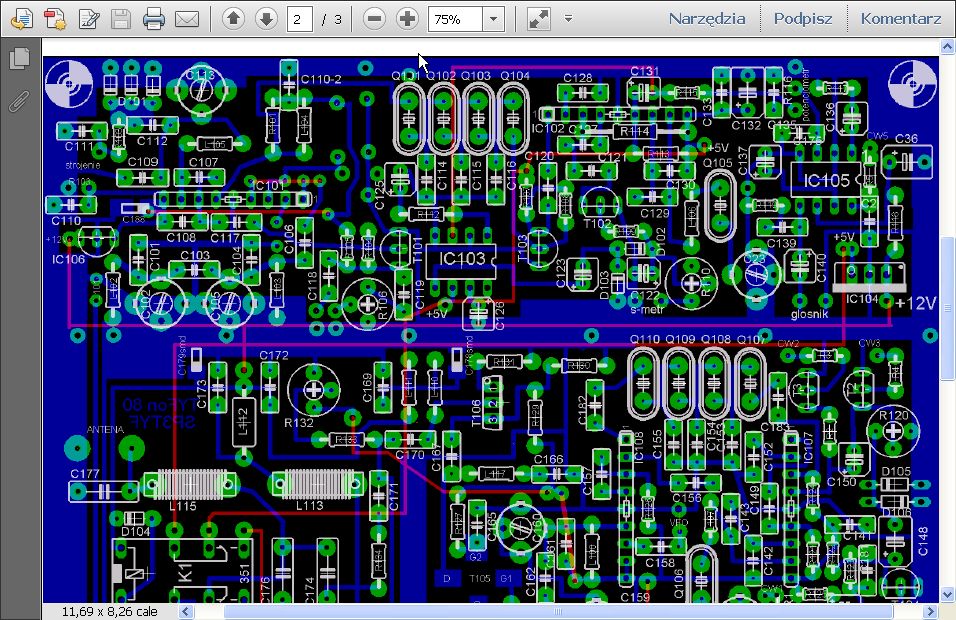
Task: Show attachments paperclip panel
Action: 18,101
